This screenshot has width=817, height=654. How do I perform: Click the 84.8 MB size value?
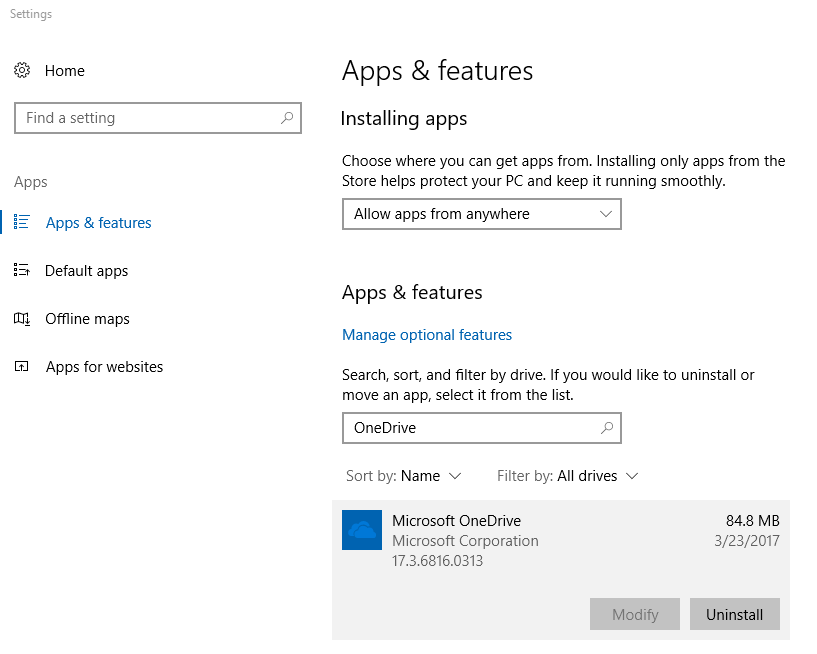coord(753,521)
